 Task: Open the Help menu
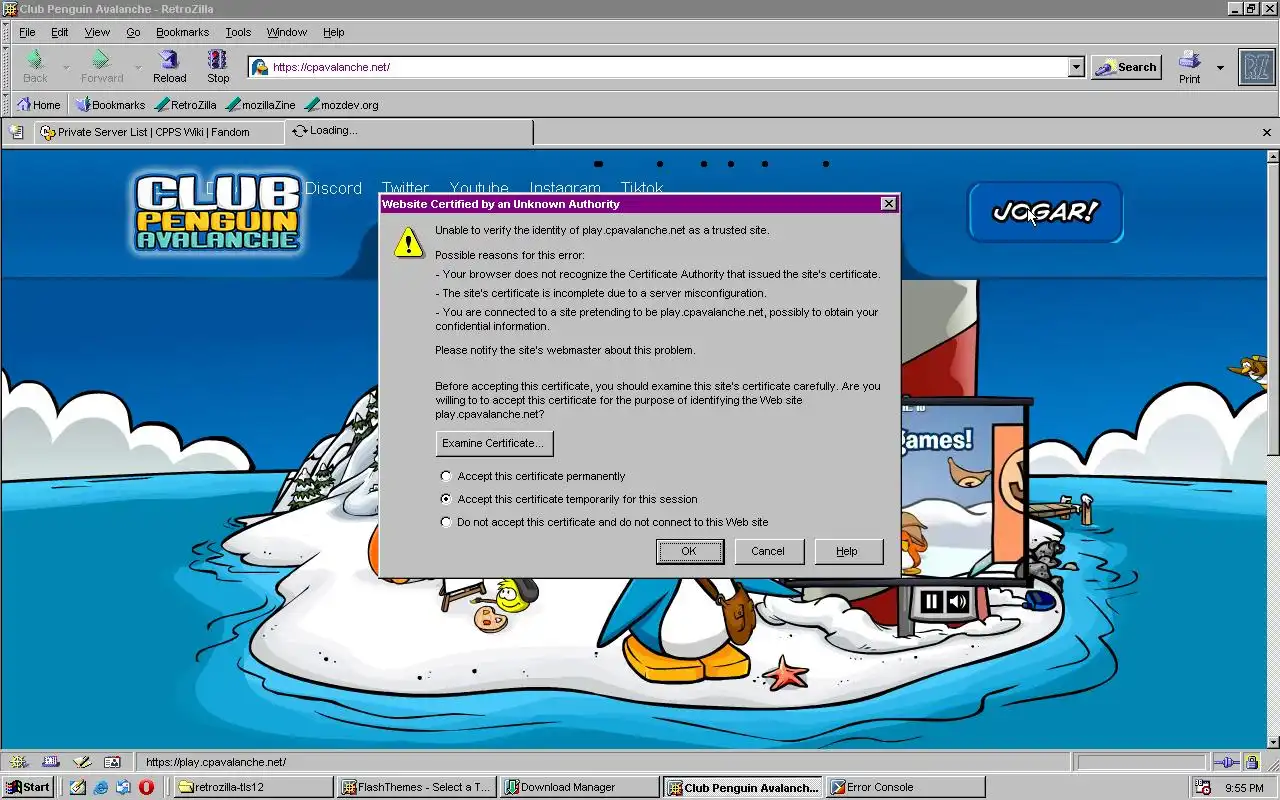point(334,32)
